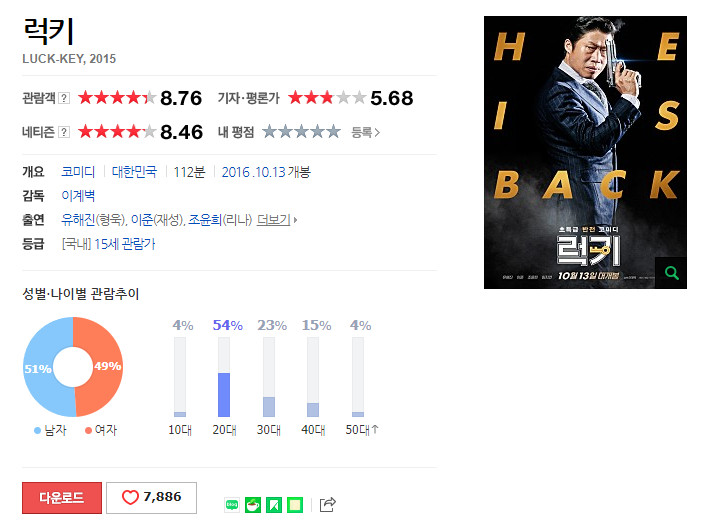Click the 20대 age bar
The image size is (708, 528).
(x=224, y=377)
